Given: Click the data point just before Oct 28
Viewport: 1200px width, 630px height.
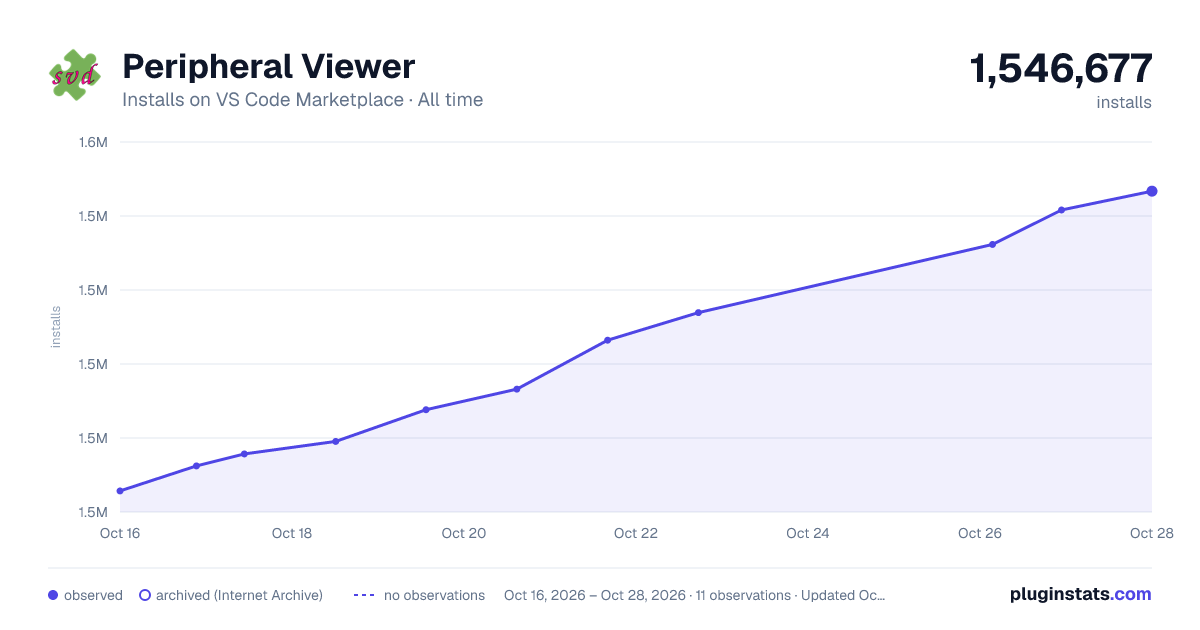Looking at the screenshot, I should pos(1061,210).
